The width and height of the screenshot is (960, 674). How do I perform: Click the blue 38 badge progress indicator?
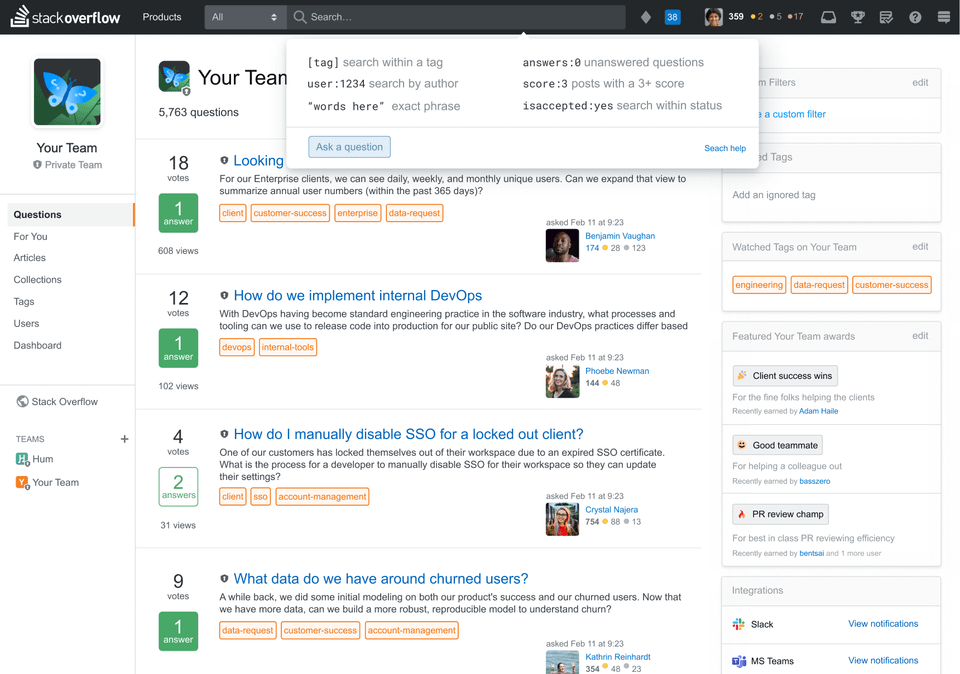(671, 16)
